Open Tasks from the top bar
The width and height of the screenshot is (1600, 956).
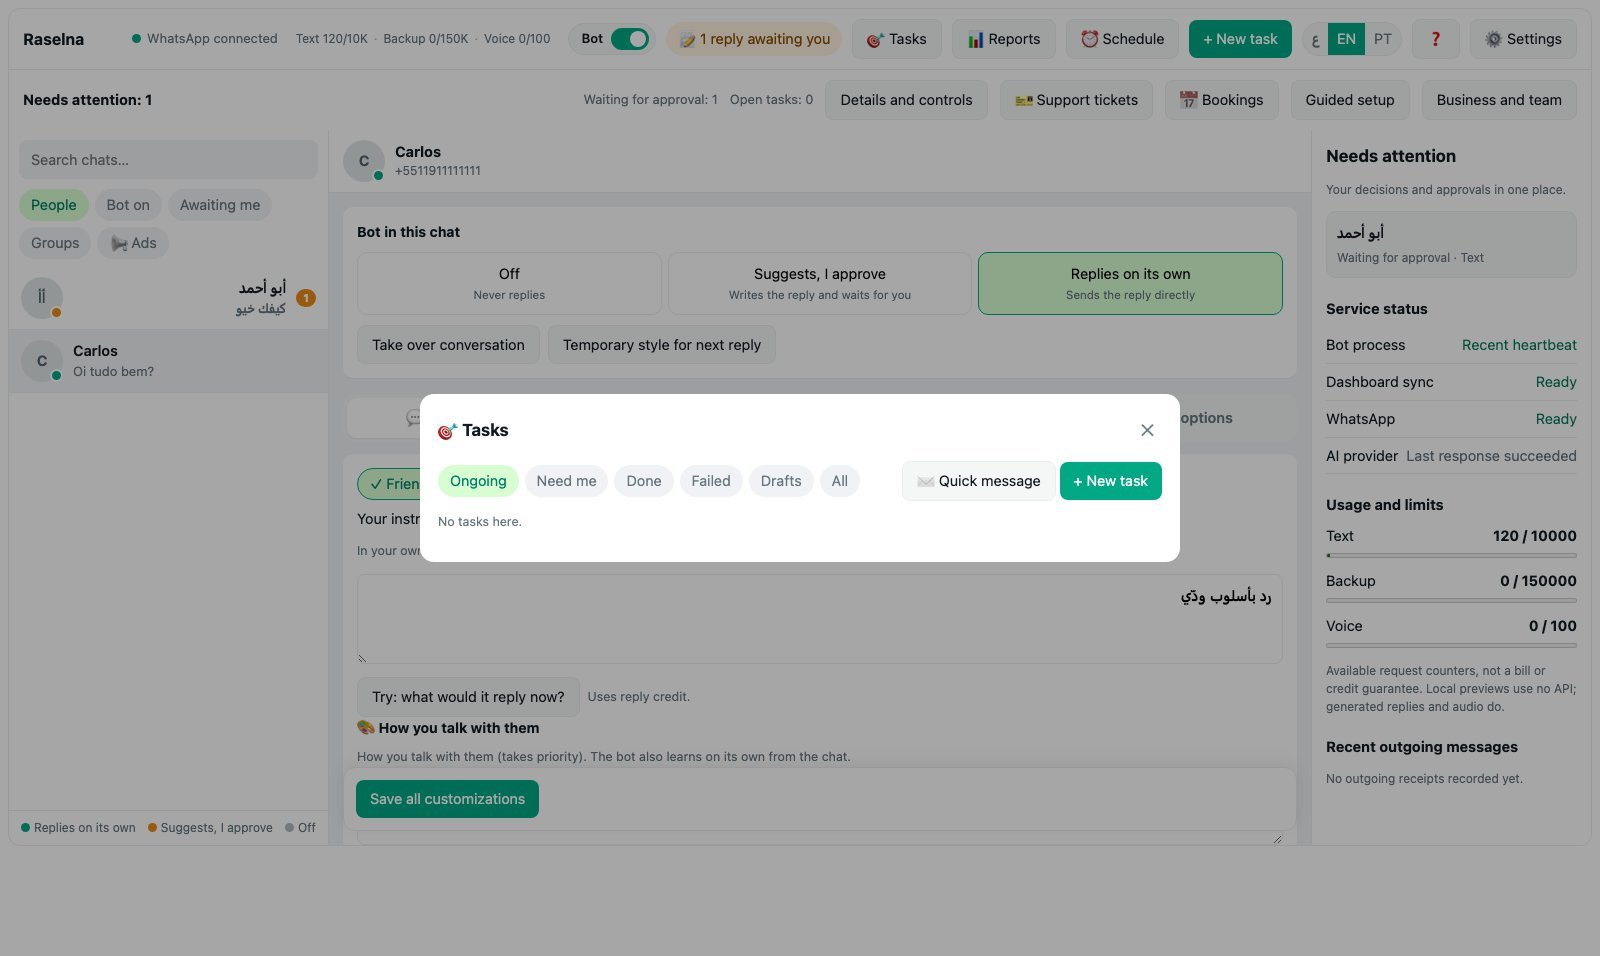click(x=897, y=39)
